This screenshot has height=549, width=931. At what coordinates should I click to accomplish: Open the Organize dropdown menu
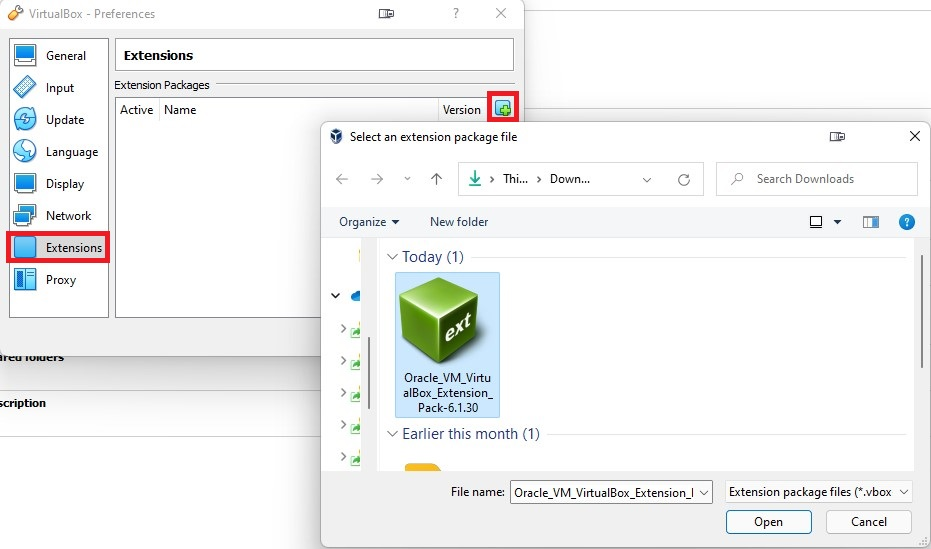369,222
